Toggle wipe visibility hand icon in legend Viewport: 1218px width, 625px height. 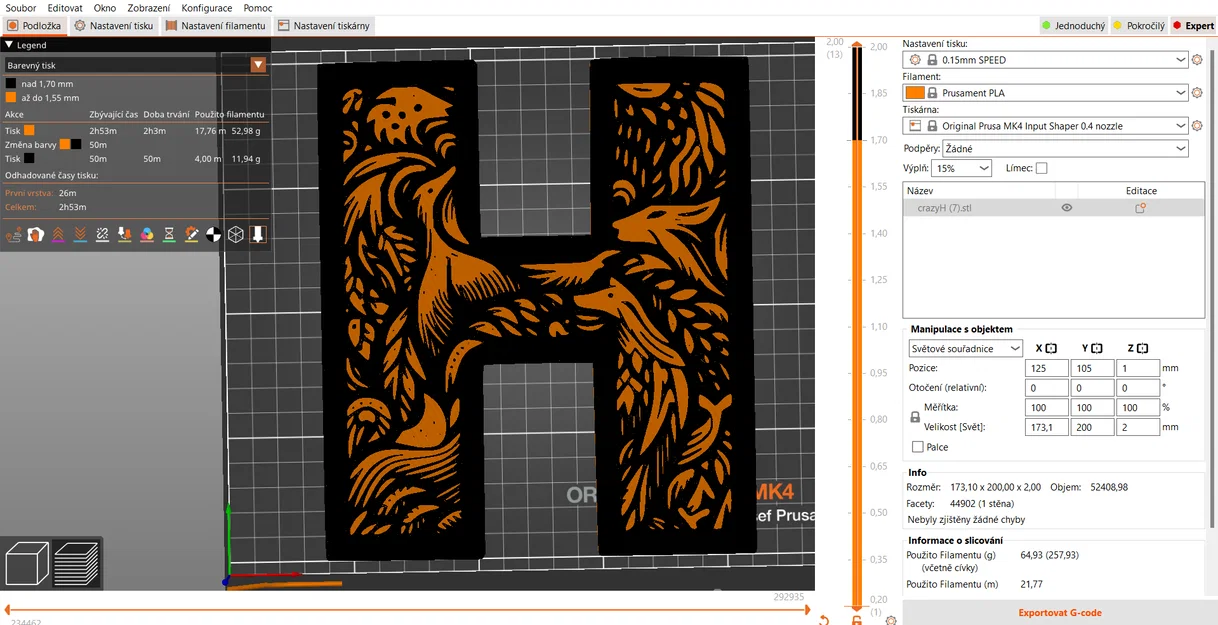[x=35, y=234]
